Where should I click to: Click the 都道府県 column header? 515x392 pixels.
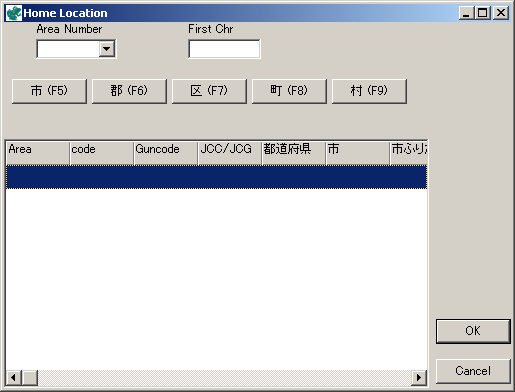point(294,153)
